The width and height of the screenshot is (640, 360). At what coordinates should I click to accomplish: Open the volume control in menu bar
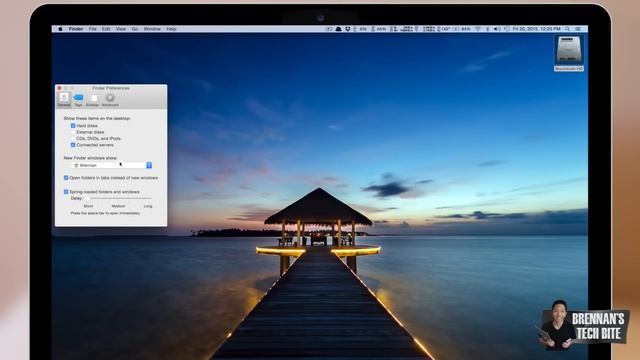[497, 29]
